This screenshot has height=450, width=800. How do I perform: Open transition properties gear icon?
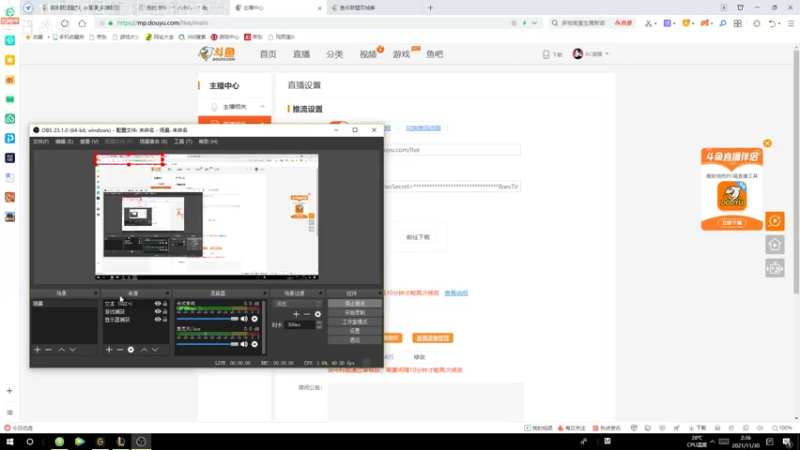(318, 314)
